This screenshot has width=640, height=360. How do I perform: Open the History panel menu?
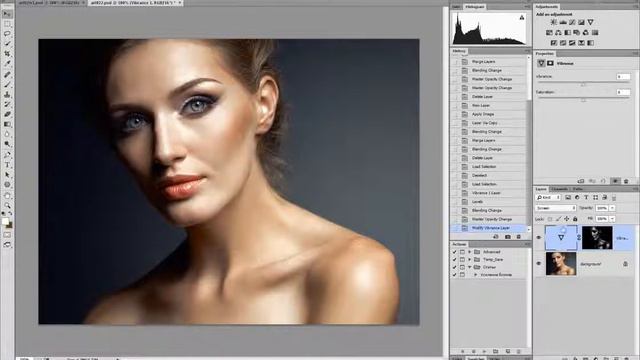coord(527,51)
